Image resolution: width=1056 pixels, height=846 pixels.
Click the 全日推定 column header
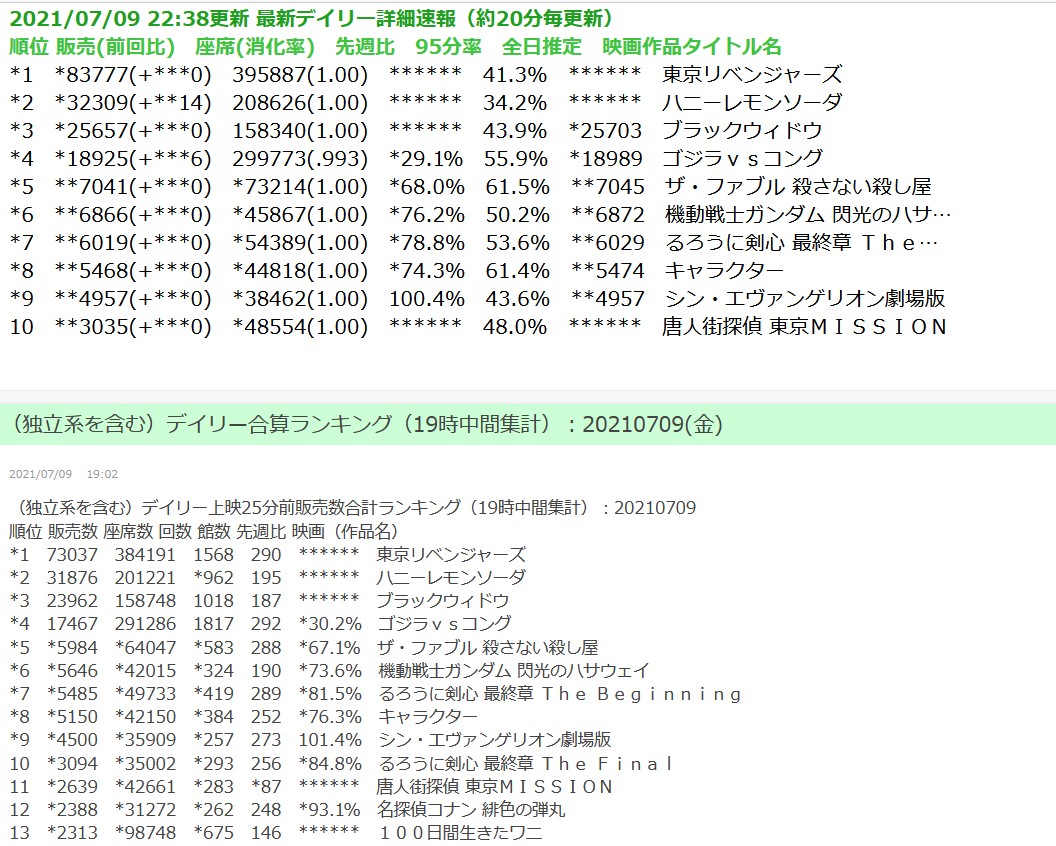click(541, 46)
